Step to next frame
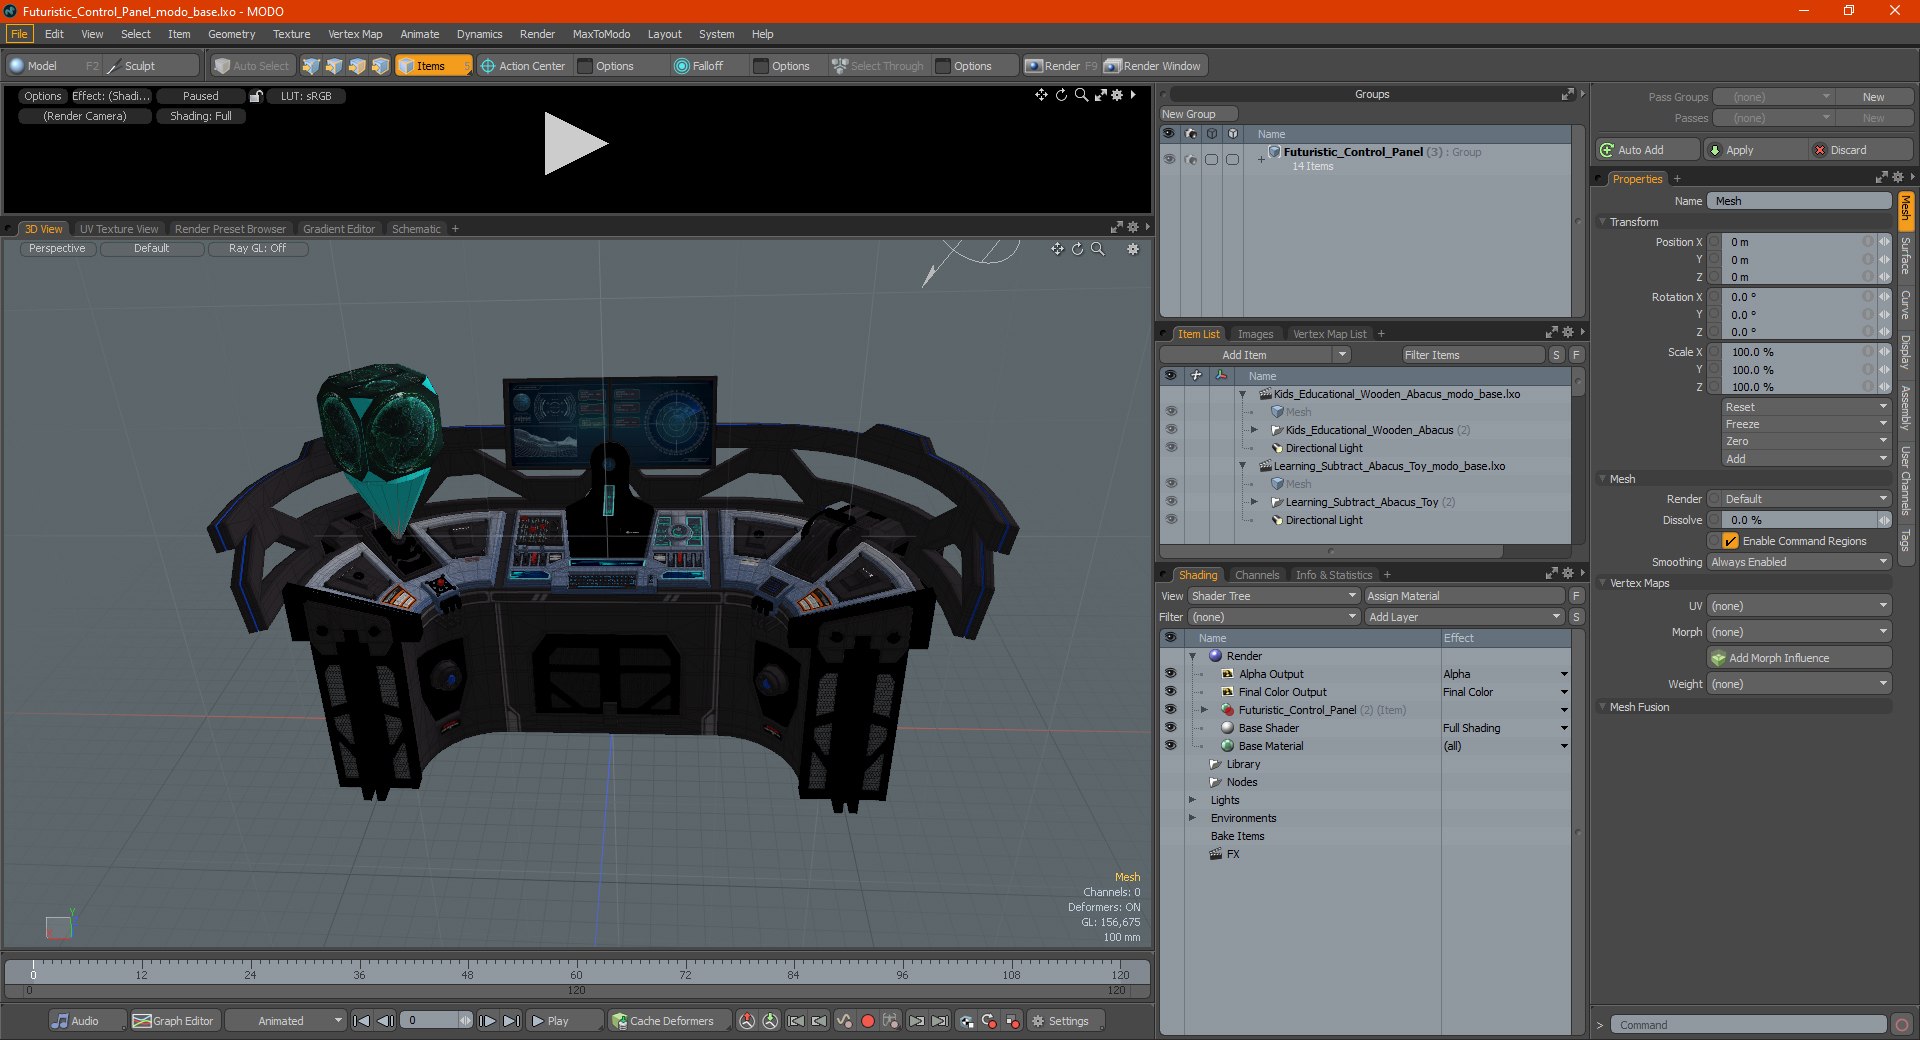Image resolution: width=1920 pixels, height=1040 pixels. click(x=487, y=1021)
